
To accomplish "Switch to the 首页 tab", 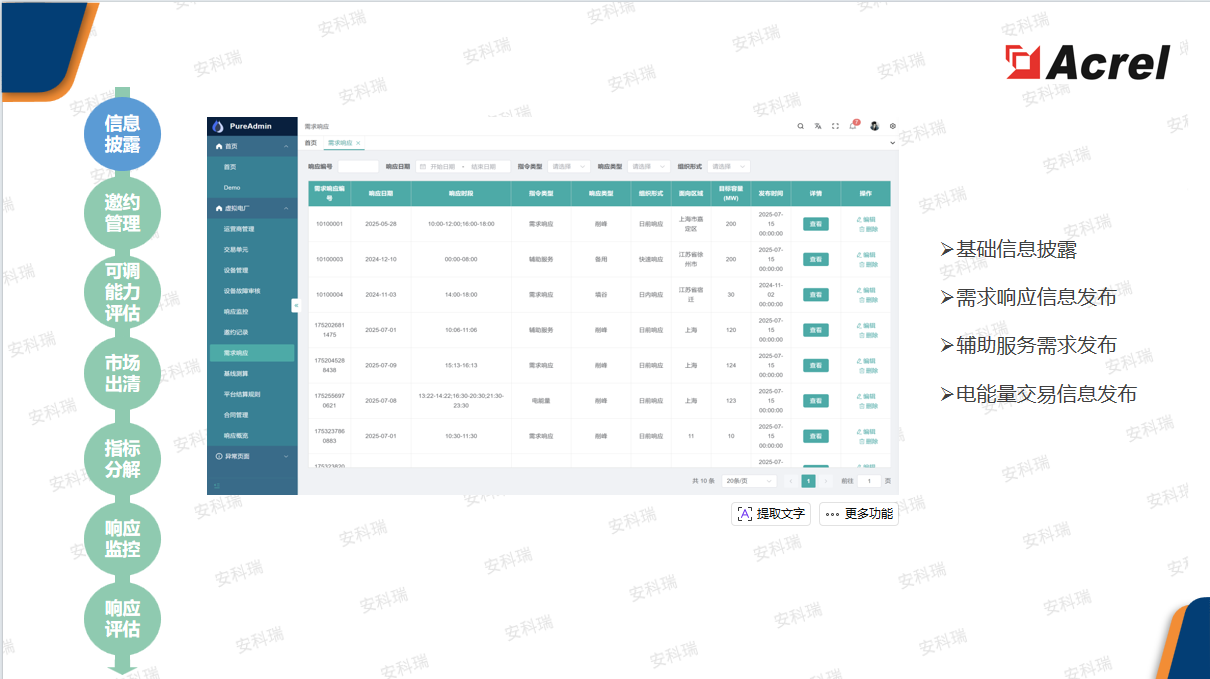I will tap(311, 143).
